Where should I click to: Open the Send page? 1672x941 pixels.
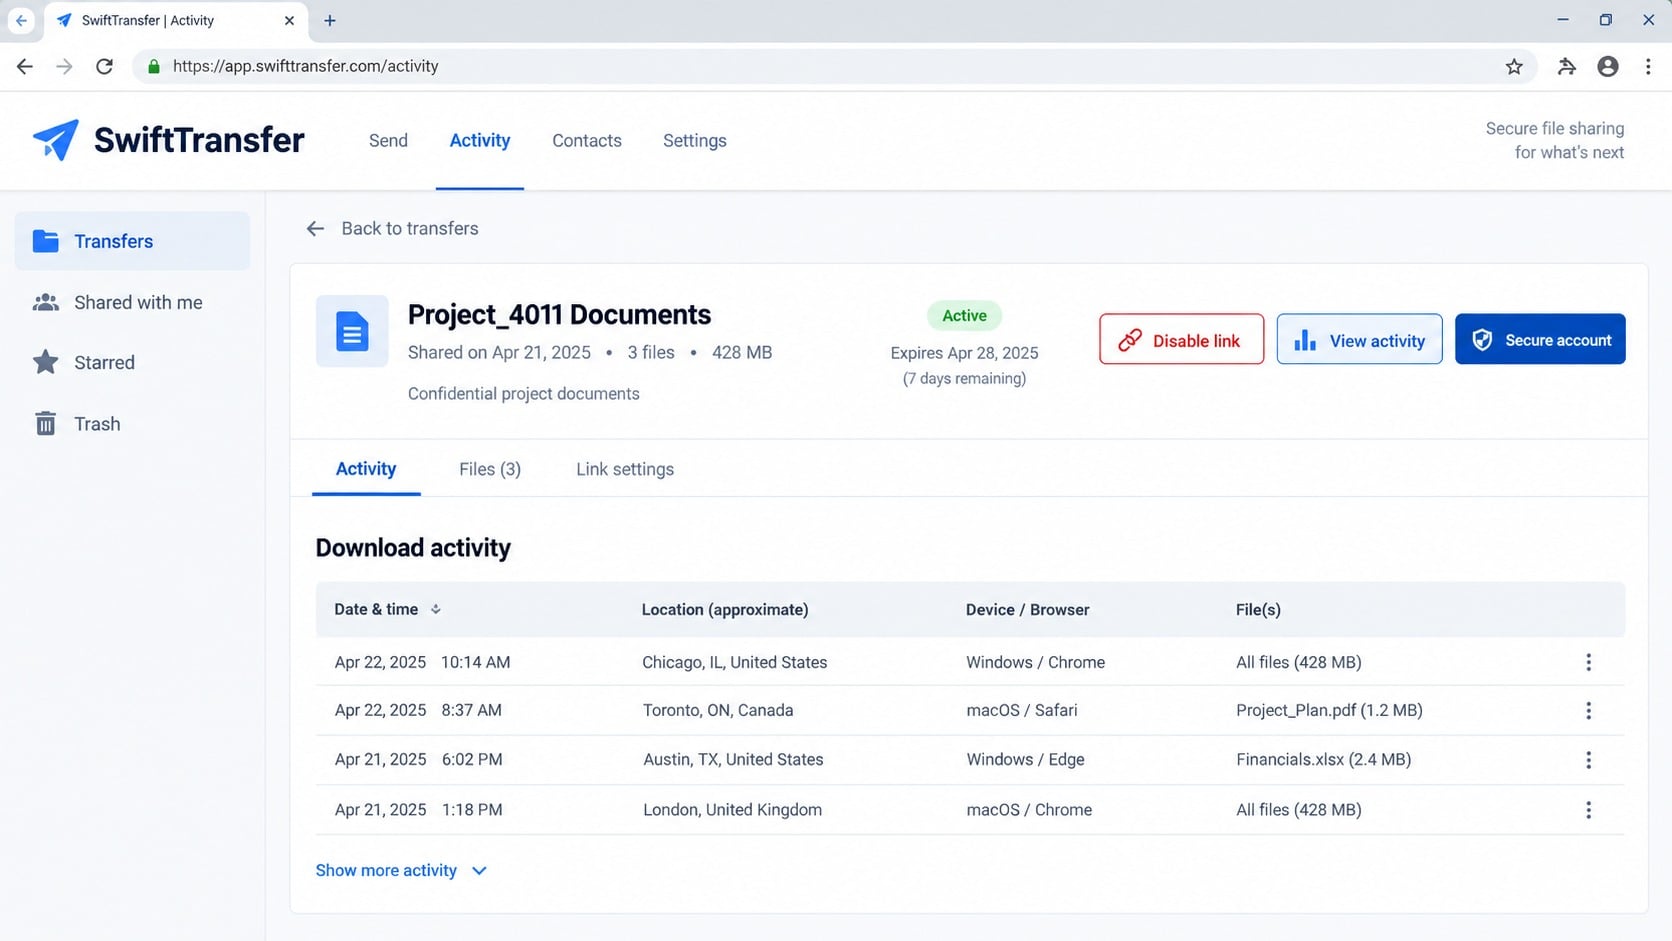388,141
